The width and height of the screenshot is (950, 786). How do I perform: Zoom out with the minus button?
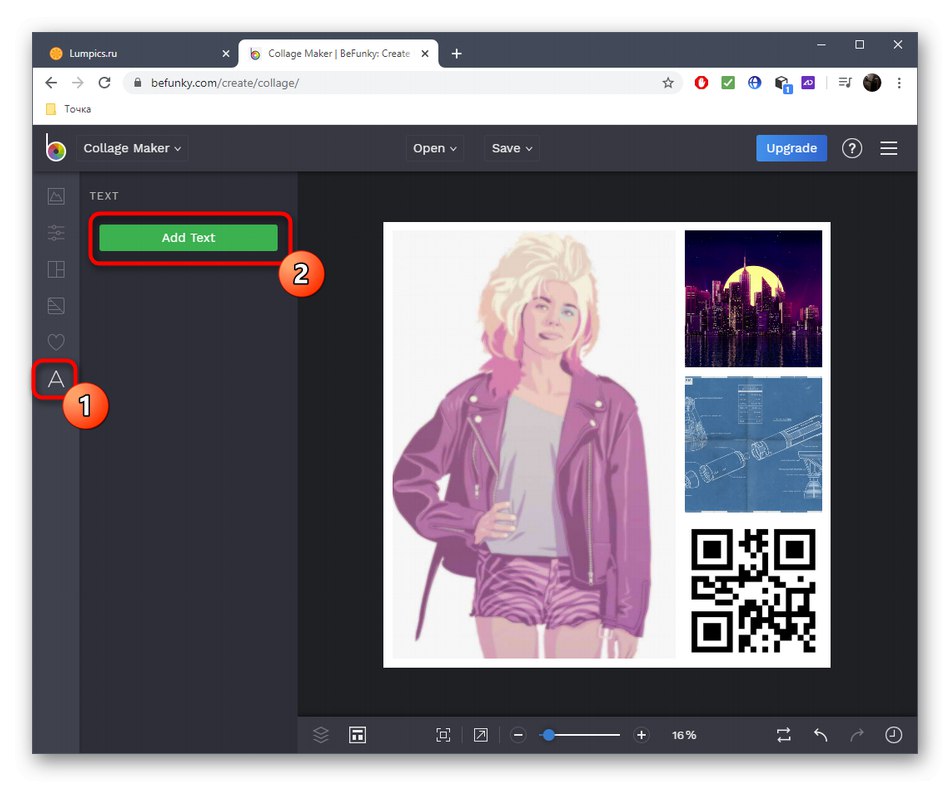[x=518, y=735]
